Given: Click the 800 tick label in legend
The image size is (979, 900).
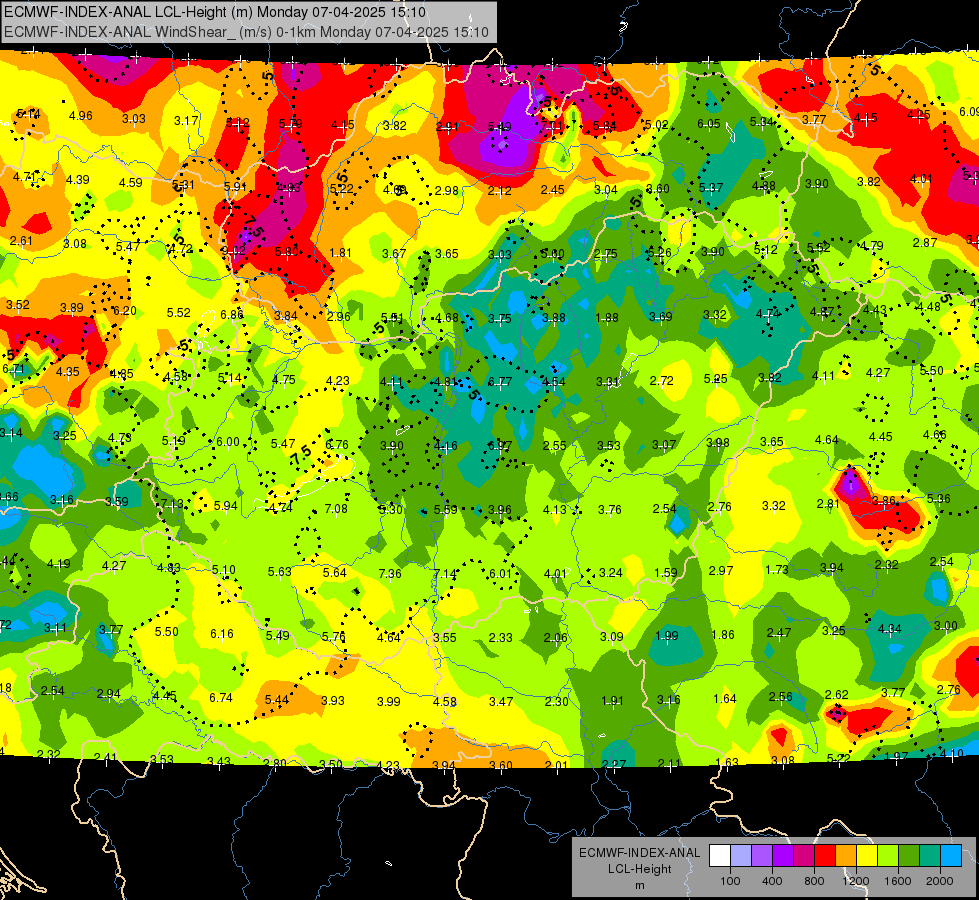Looking at the screenshot, I should click(x=814, y=881).
